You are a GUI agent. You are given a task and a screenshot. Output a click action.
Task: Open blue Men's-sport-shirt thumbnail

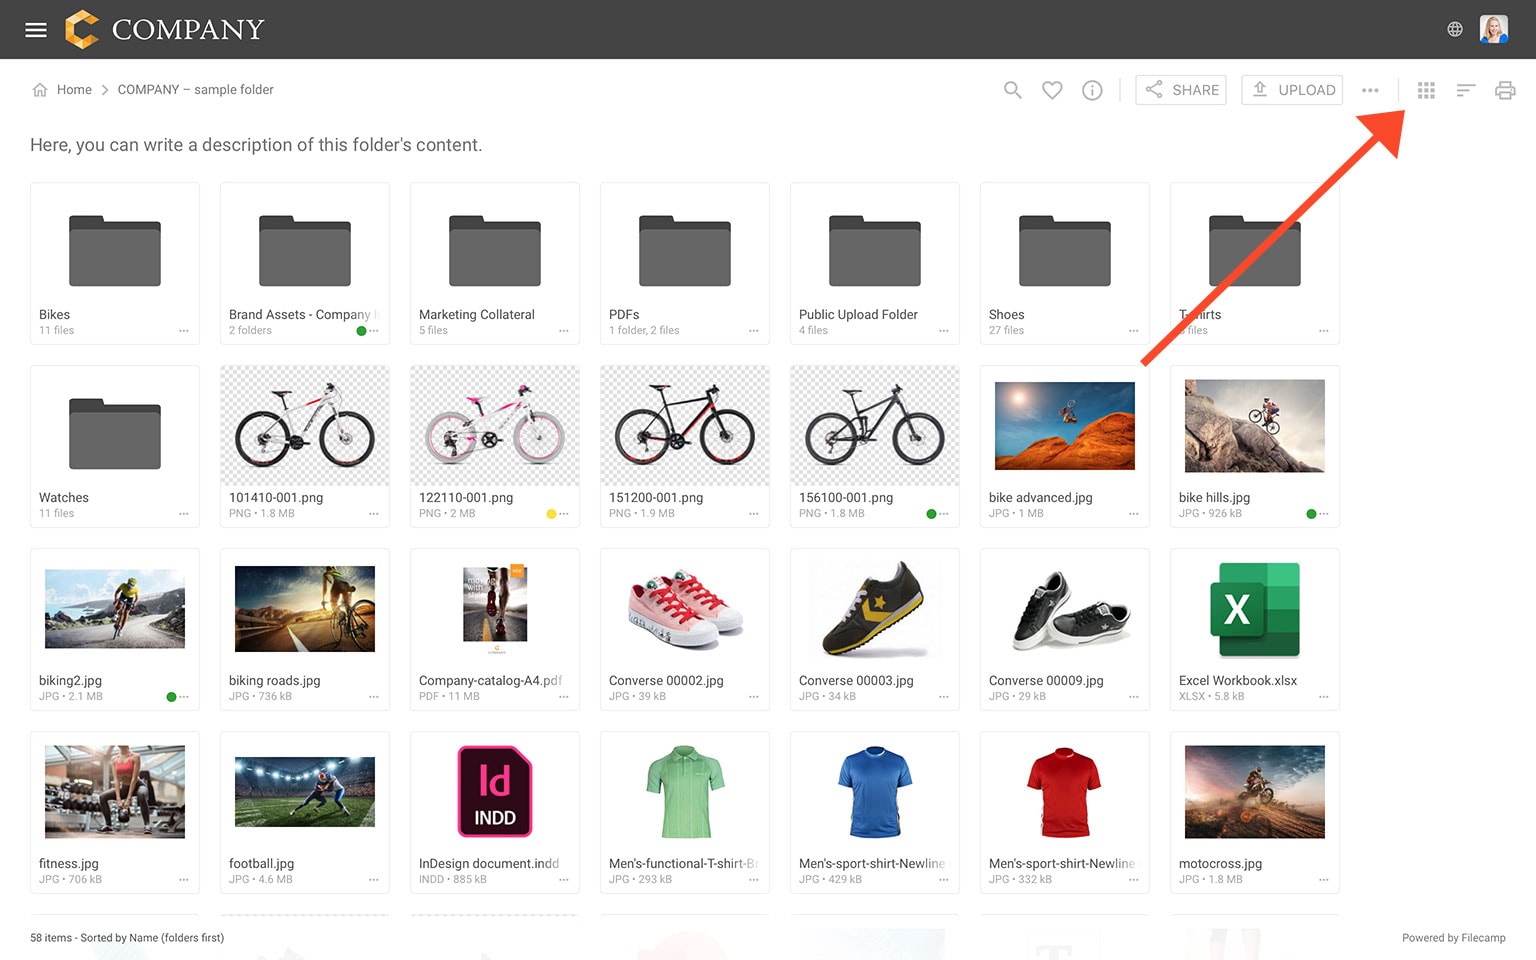(x=875, y=791)
